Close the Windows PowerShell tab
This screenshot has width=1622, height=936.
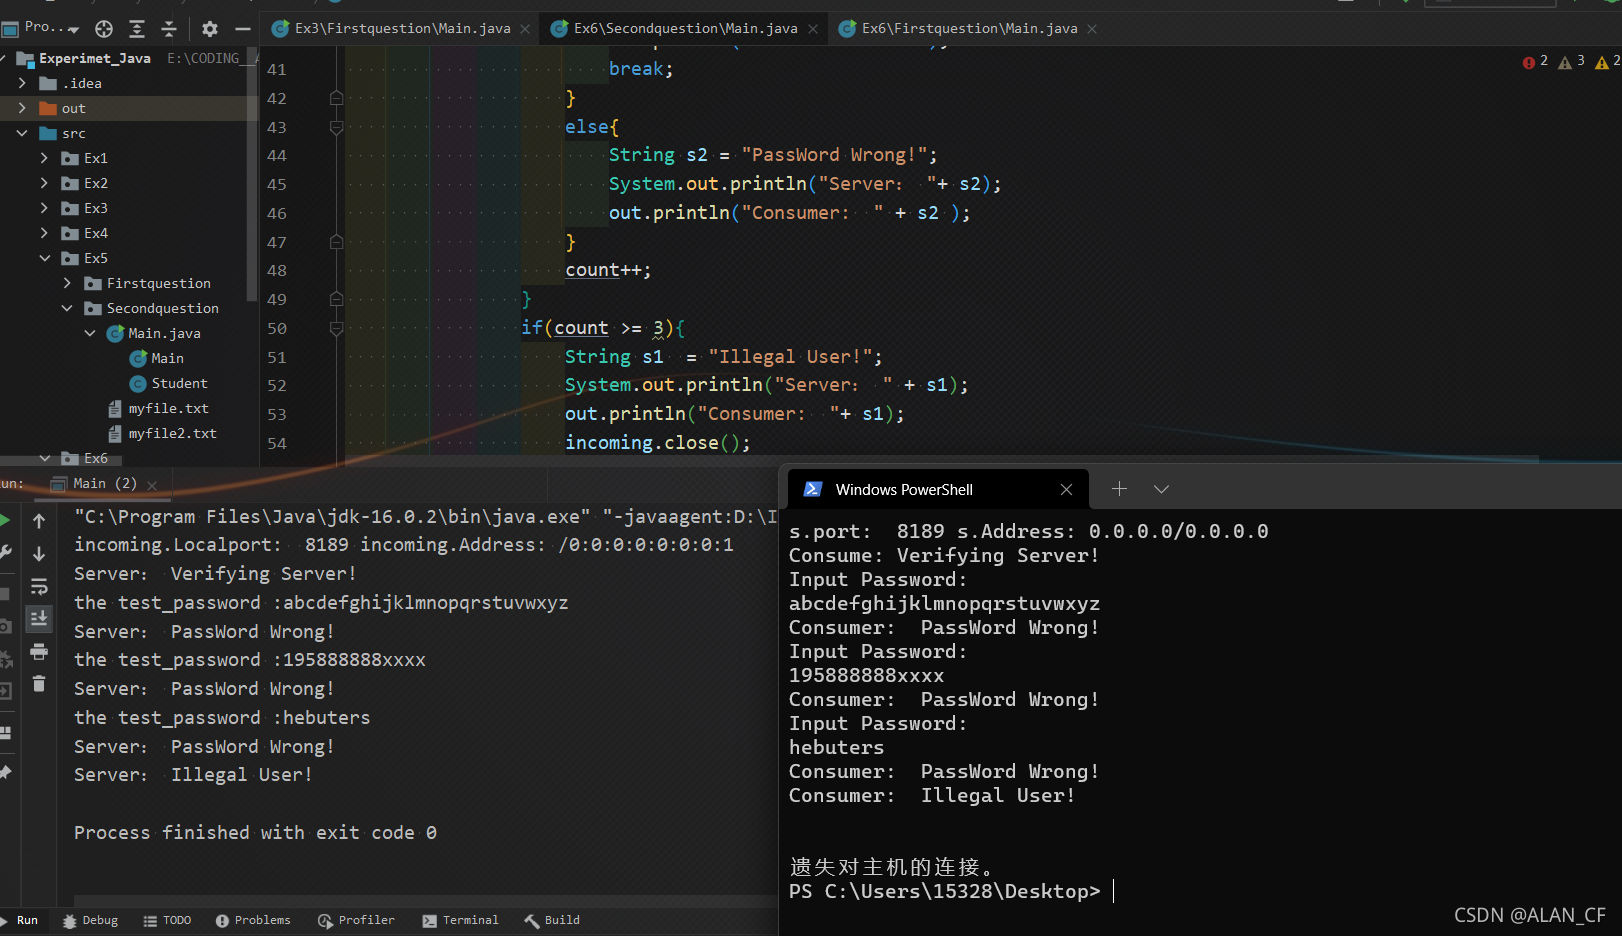pos(1066,489)
